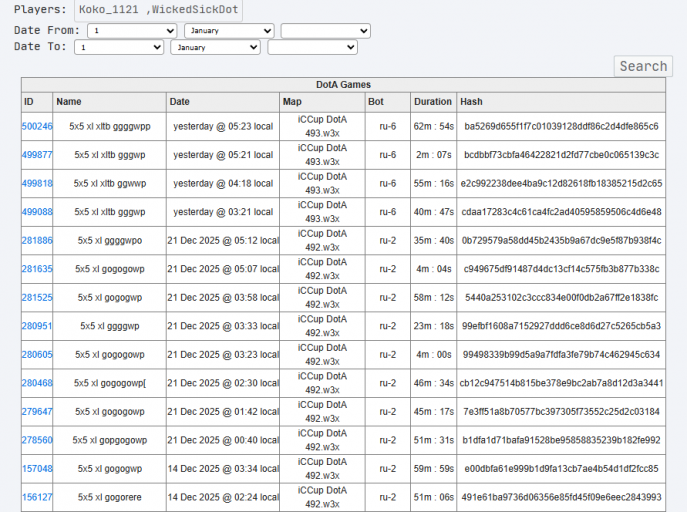Open game ID 279647 link
687x512 pixels.
point(37,412)
